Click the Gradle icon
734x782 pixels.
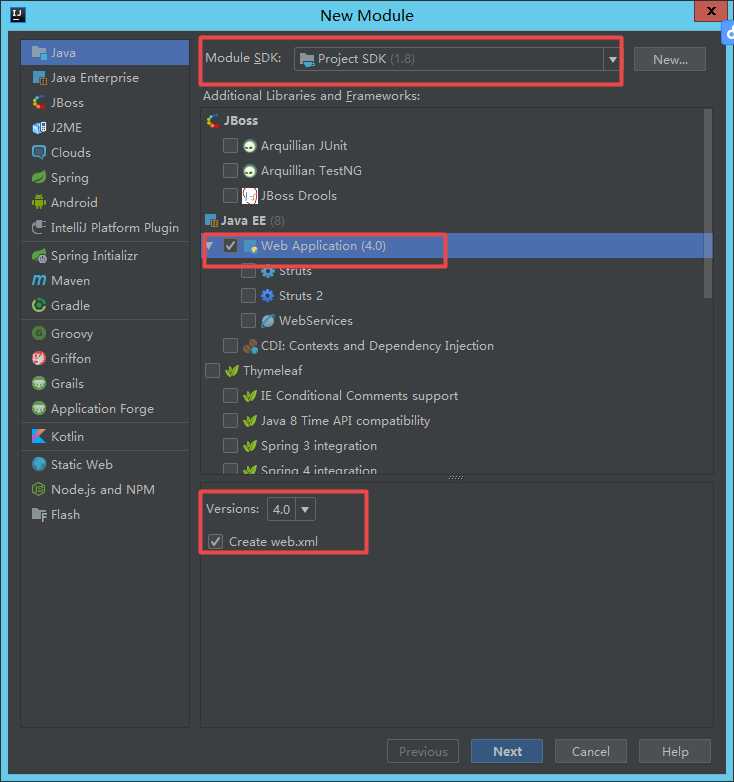(39, 306)
